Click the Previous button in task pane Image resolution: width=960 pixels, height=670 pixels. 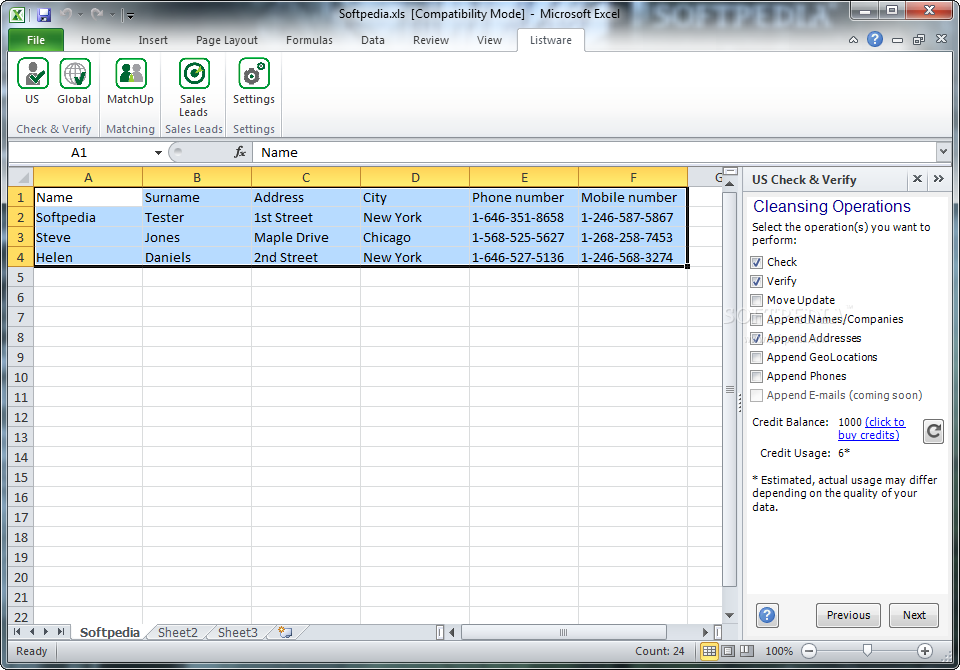point(848,615)
